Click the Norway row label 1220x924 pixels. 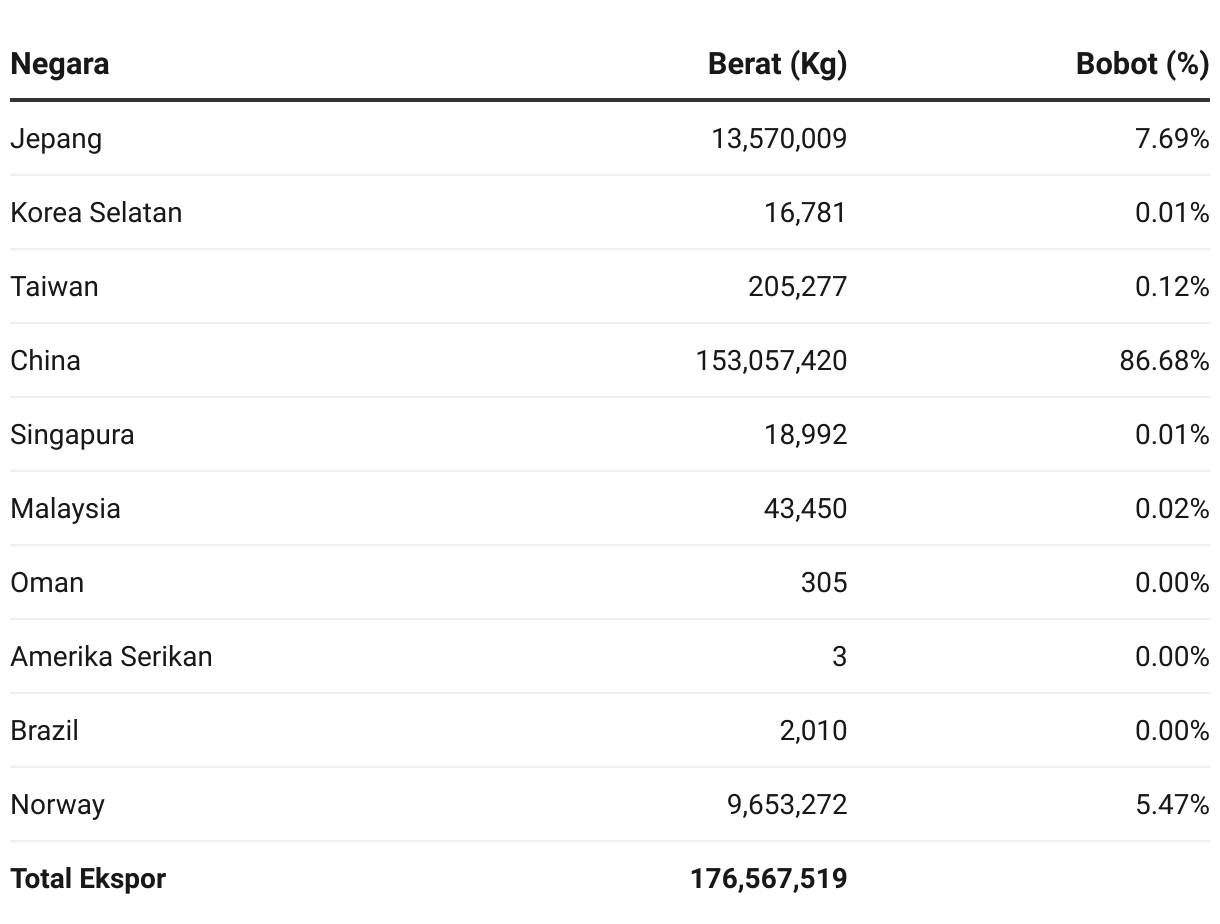[x=58, y=805]
